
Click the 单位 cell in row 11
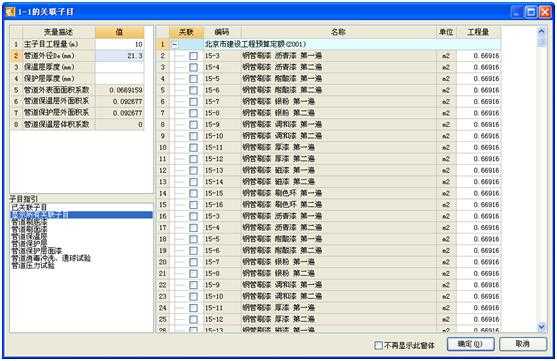[446, 159]
